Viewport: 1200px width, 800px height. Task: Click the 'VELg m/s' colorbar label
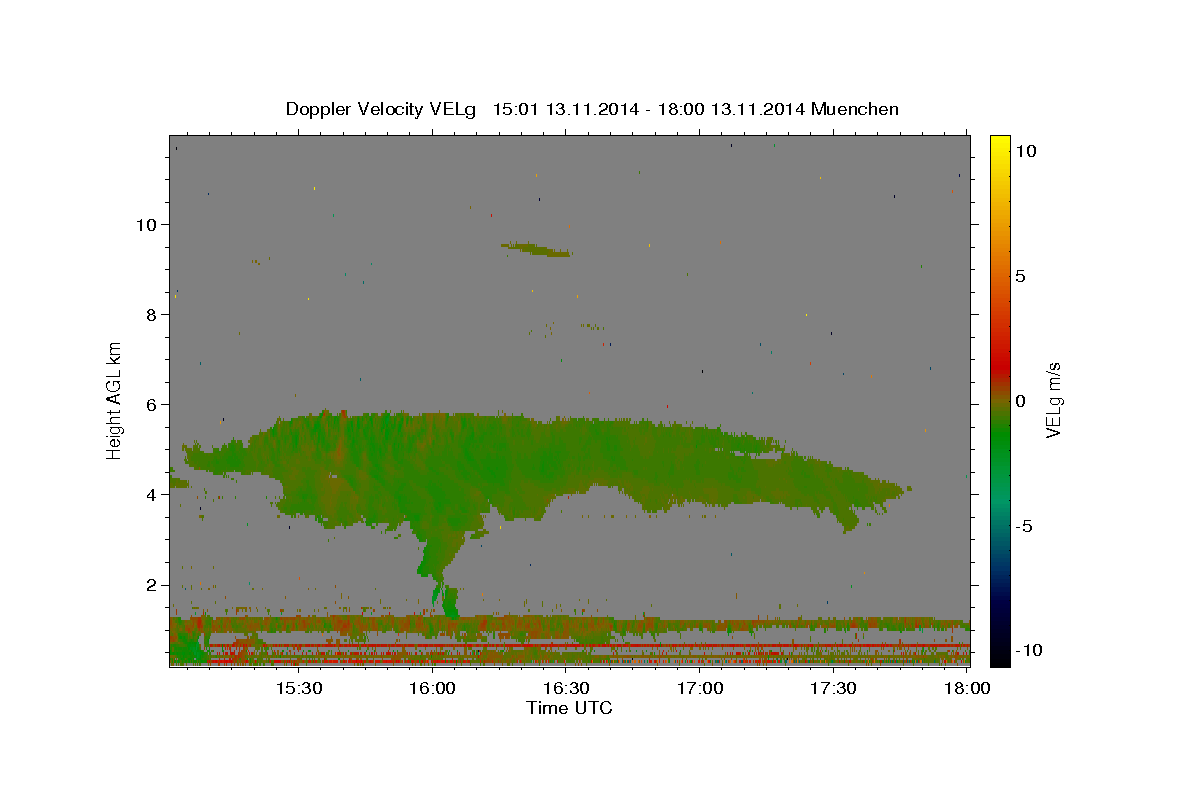point(1053,399)
